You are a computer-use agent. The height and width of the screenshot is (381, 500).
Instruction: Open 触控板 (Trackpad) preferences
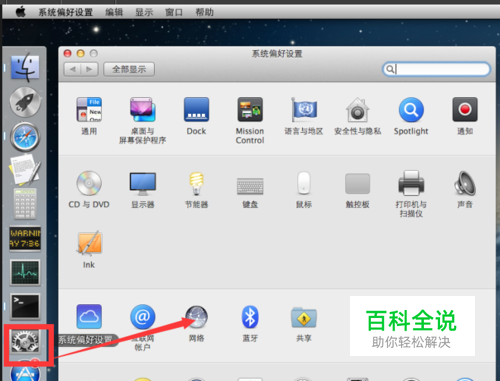coord(357,183)
